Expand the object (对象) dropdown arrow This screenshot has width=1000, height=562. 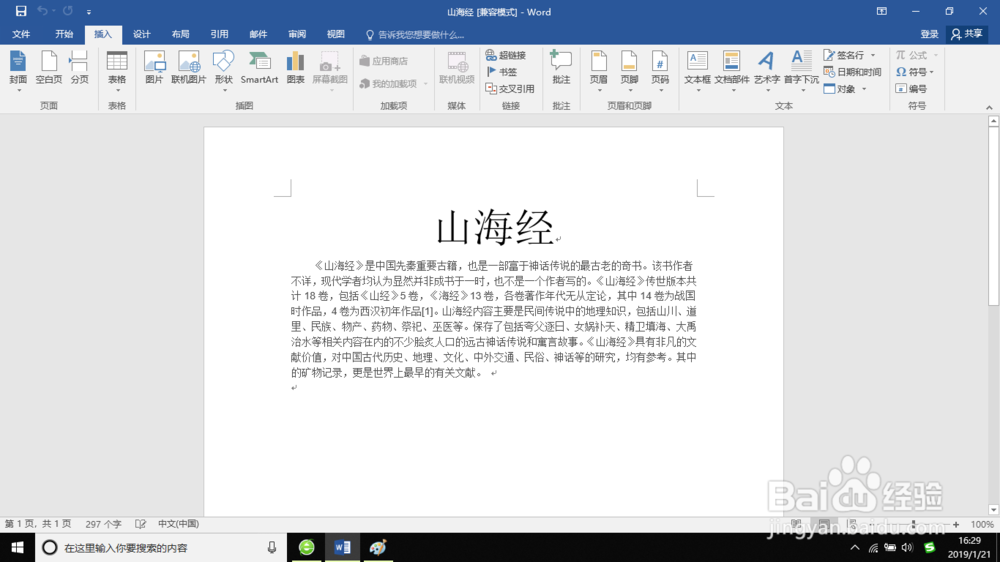(x=864, y=89)
